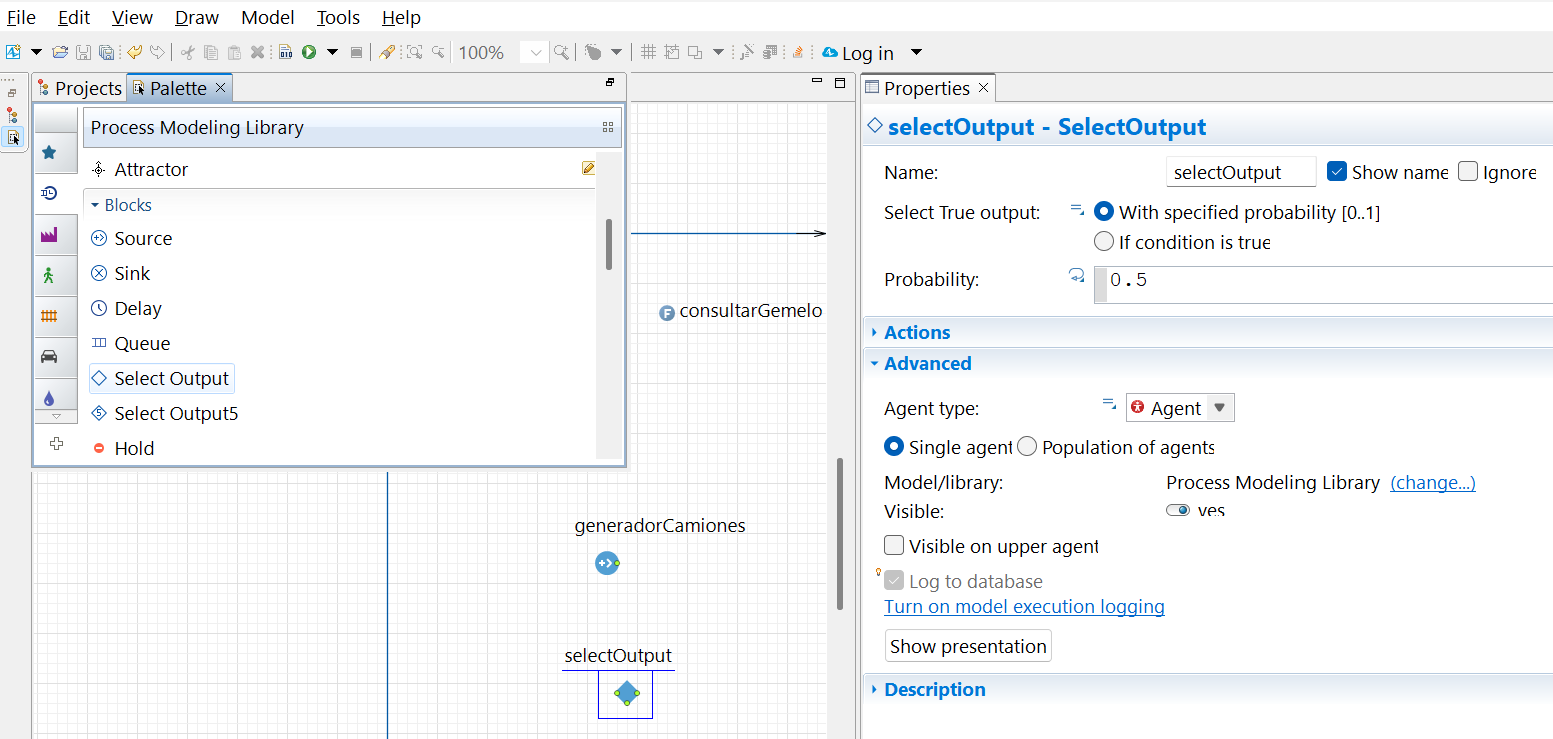Select the Sink block in the palette
1553x739 pixels.
pyautogui.click(x=120, y=274)
